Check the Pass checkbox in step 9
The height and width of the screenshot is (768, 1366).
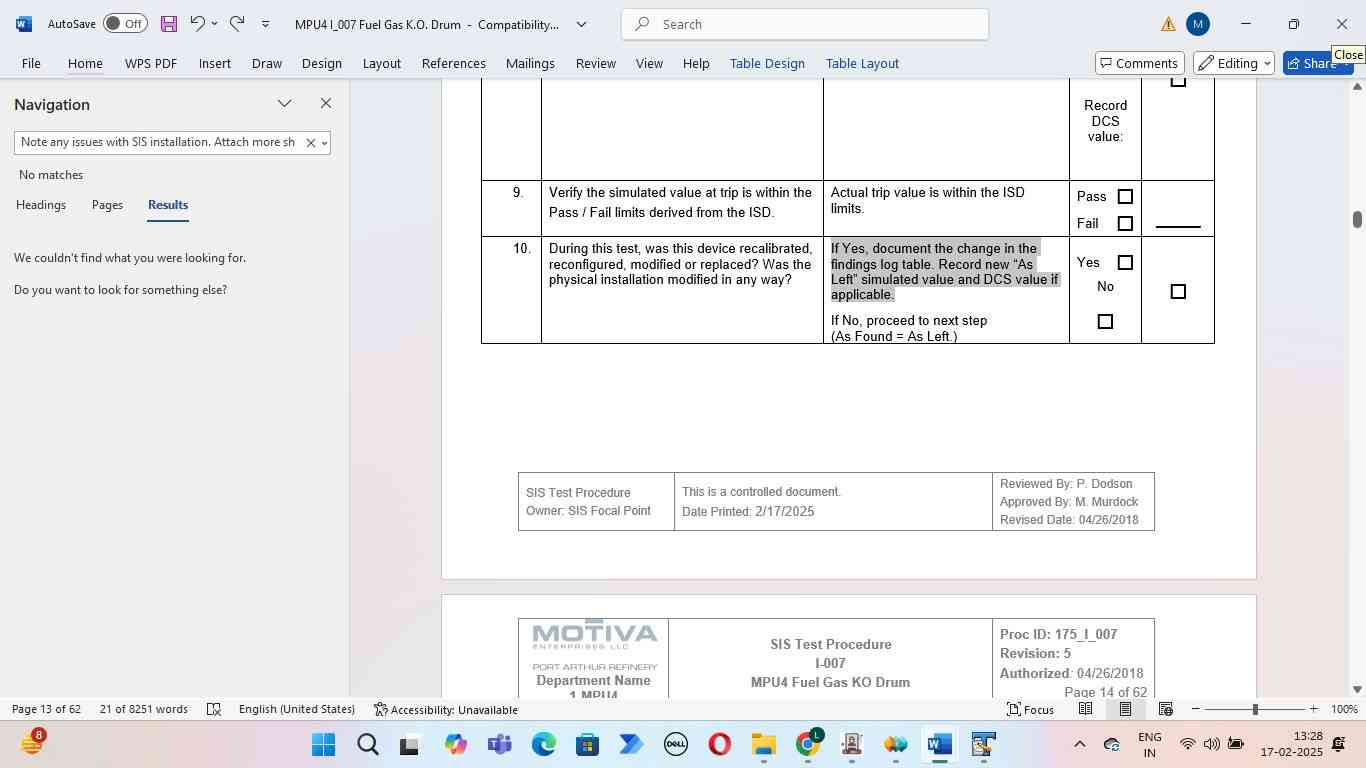[x=1125, y=197]
